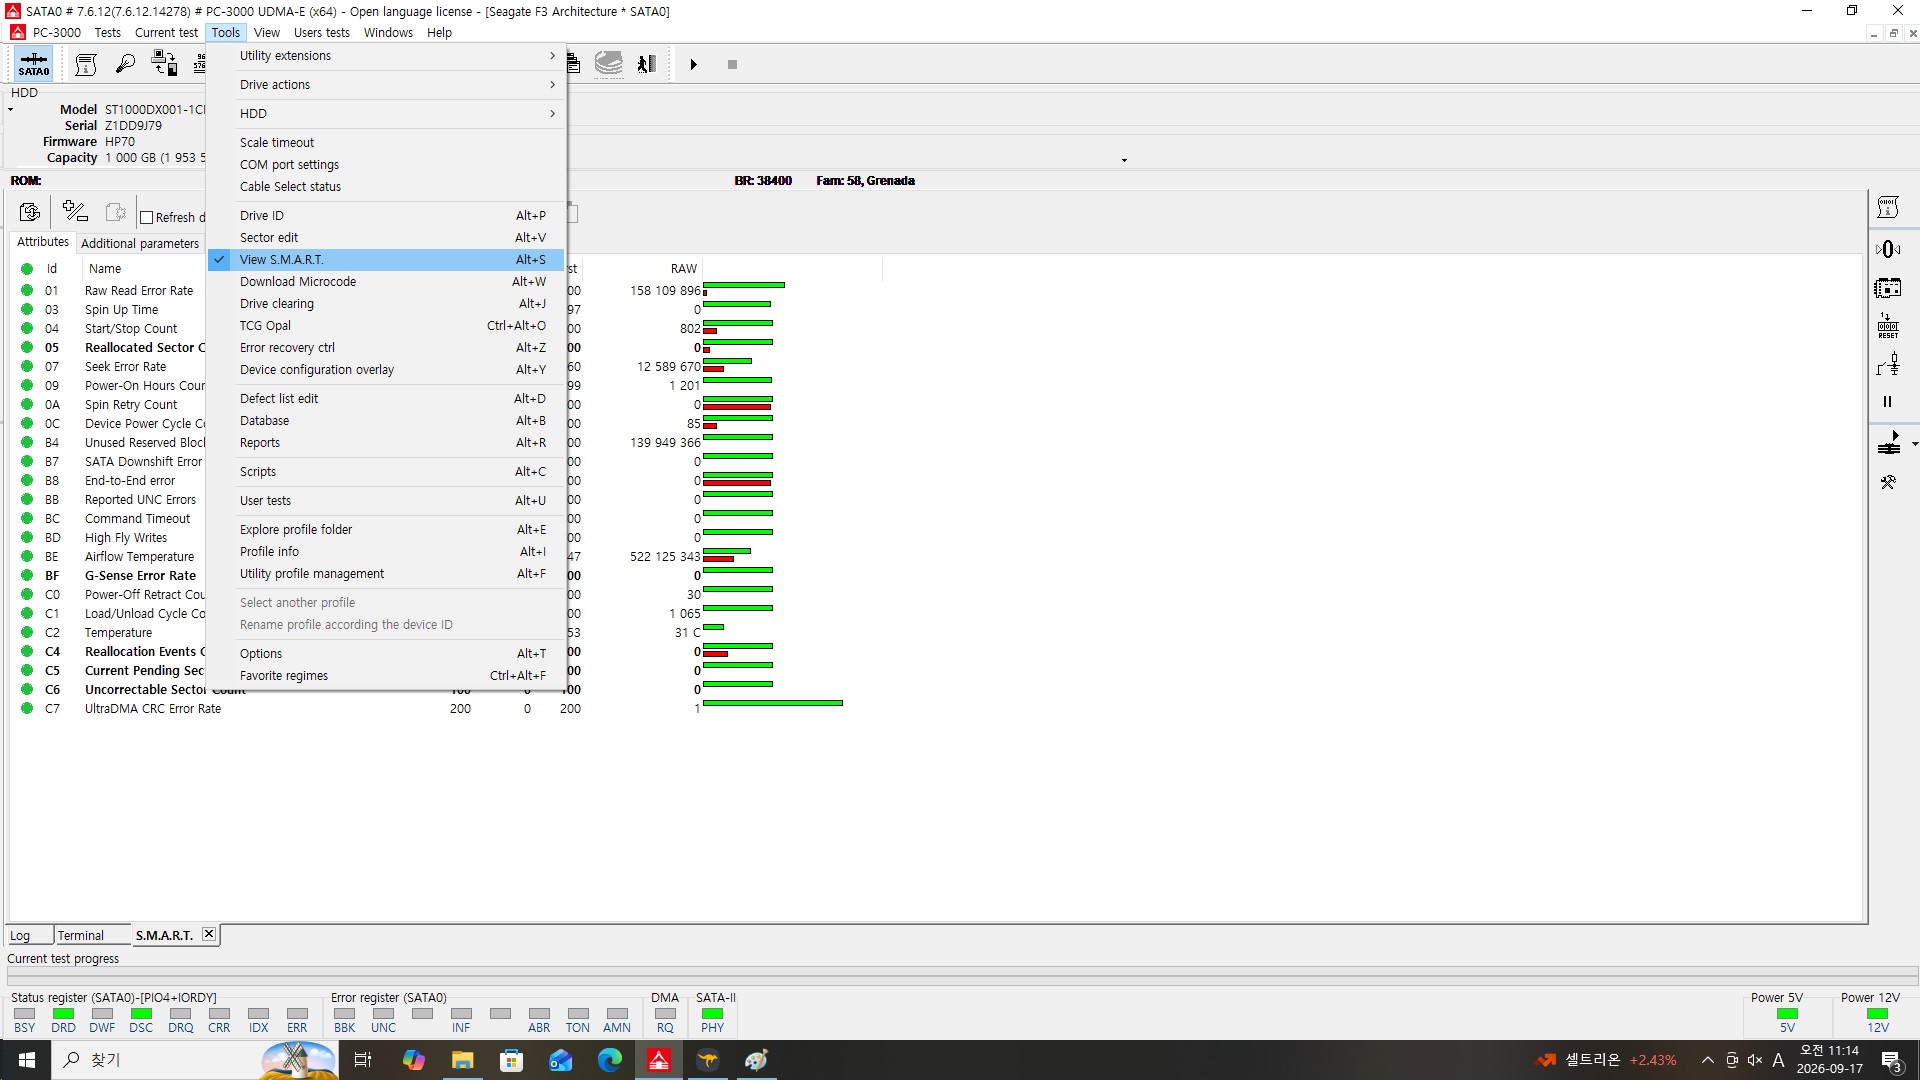This screenshot has height=1080, width=1920.
Task: Click the disk stack toolbar icon
Action: point(608,64)
